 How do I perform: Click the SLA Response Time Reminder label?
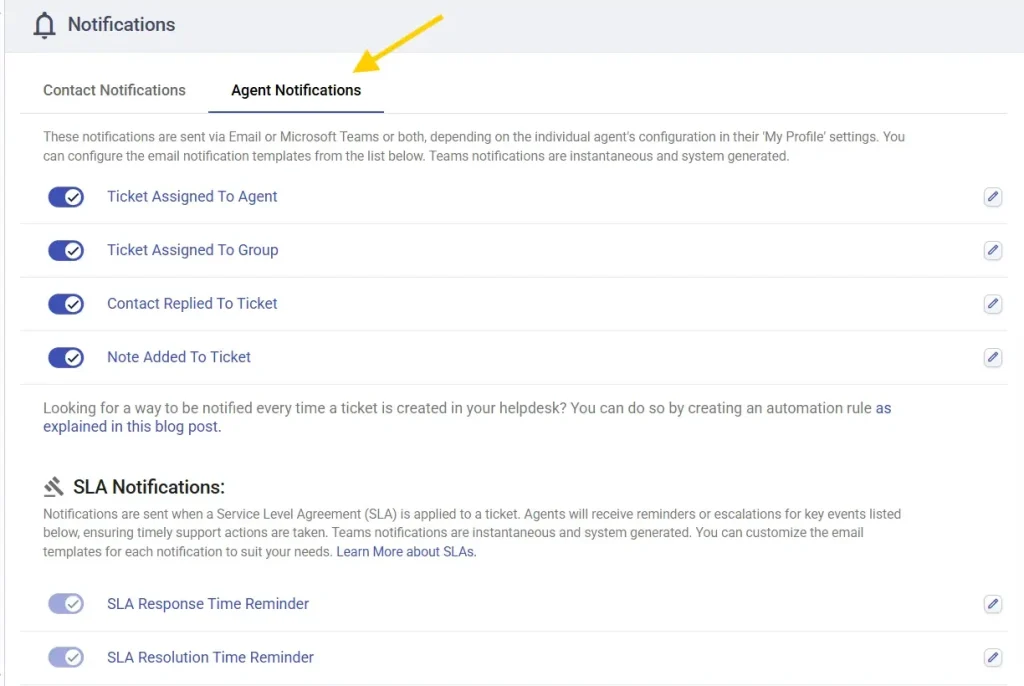tap(208, 604)
